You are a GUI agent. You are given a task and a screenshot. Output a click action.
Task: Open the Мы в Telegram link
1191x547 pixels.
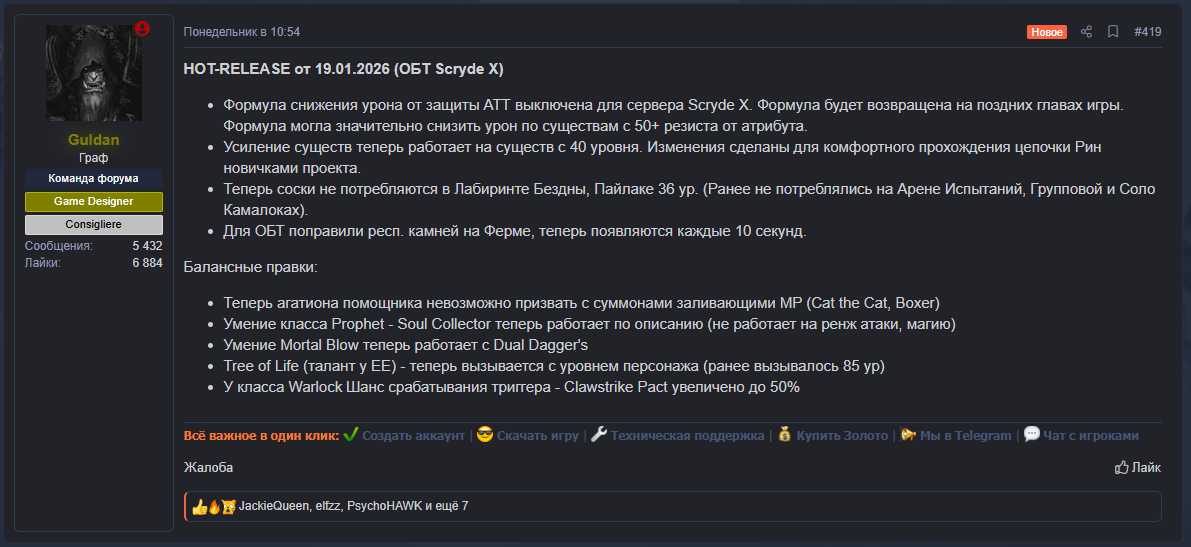click(x=965, y=435)
